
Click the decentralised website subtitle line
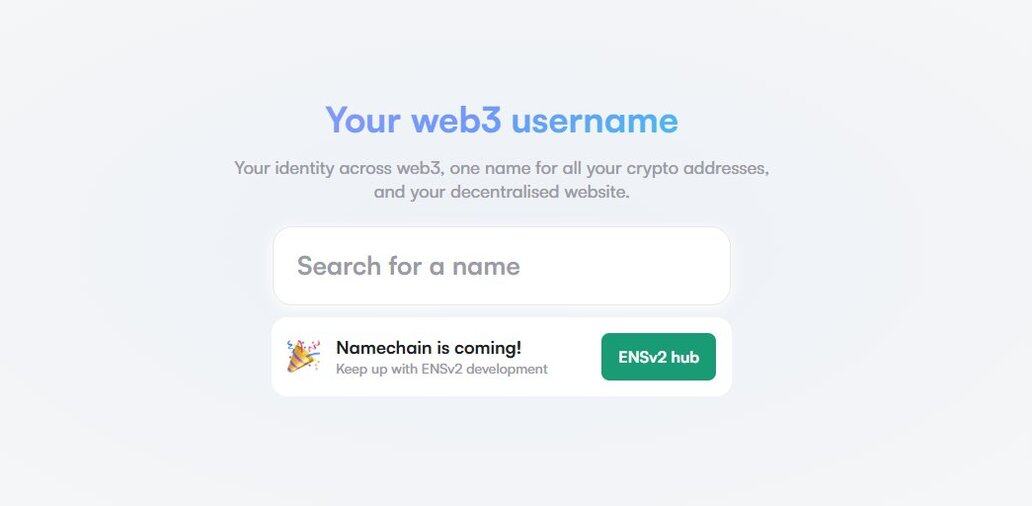pos(502,192)
